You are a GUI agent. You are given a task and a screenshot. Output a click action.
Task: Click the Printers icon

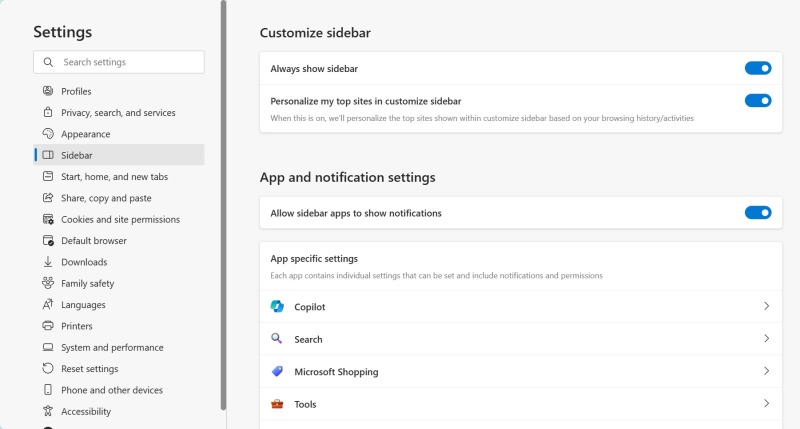pos(48,326)
